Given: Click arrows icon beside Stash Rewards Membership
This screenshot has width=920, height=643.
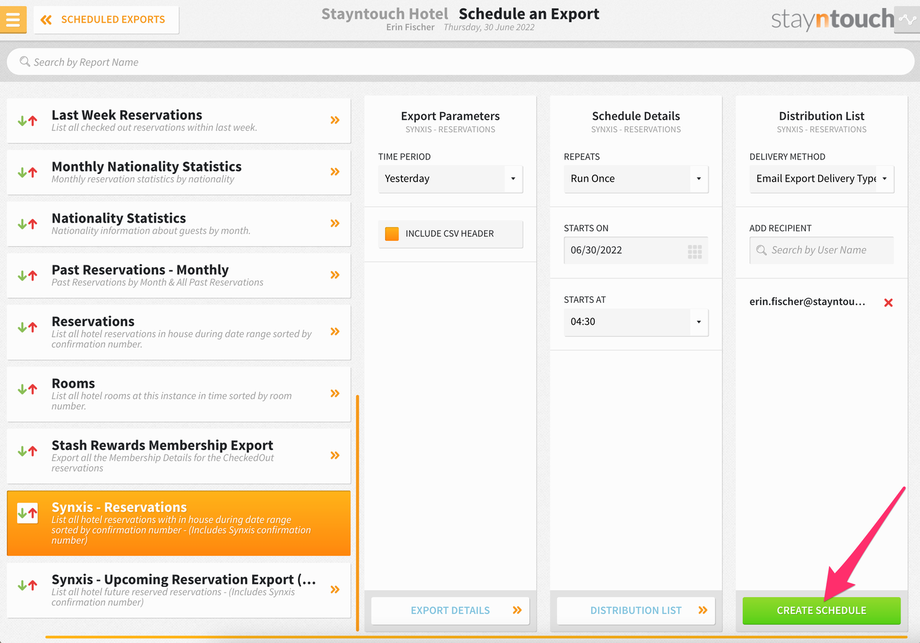Looking at the screenshot, I should coord(28,451).
